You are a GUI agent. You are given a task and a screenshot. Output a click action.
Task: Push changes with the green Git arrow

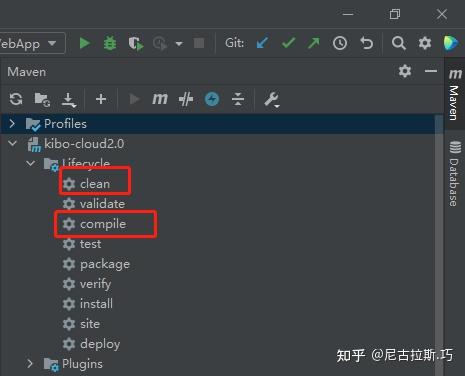[x=314, y=43]
